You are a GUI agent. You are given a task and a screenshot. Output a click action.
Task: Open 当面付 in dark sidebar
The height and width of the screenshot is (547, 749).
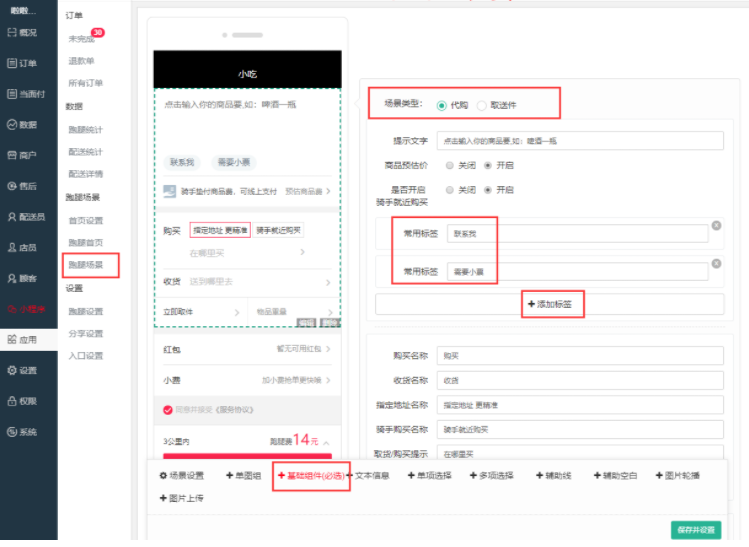click(26, 94)
